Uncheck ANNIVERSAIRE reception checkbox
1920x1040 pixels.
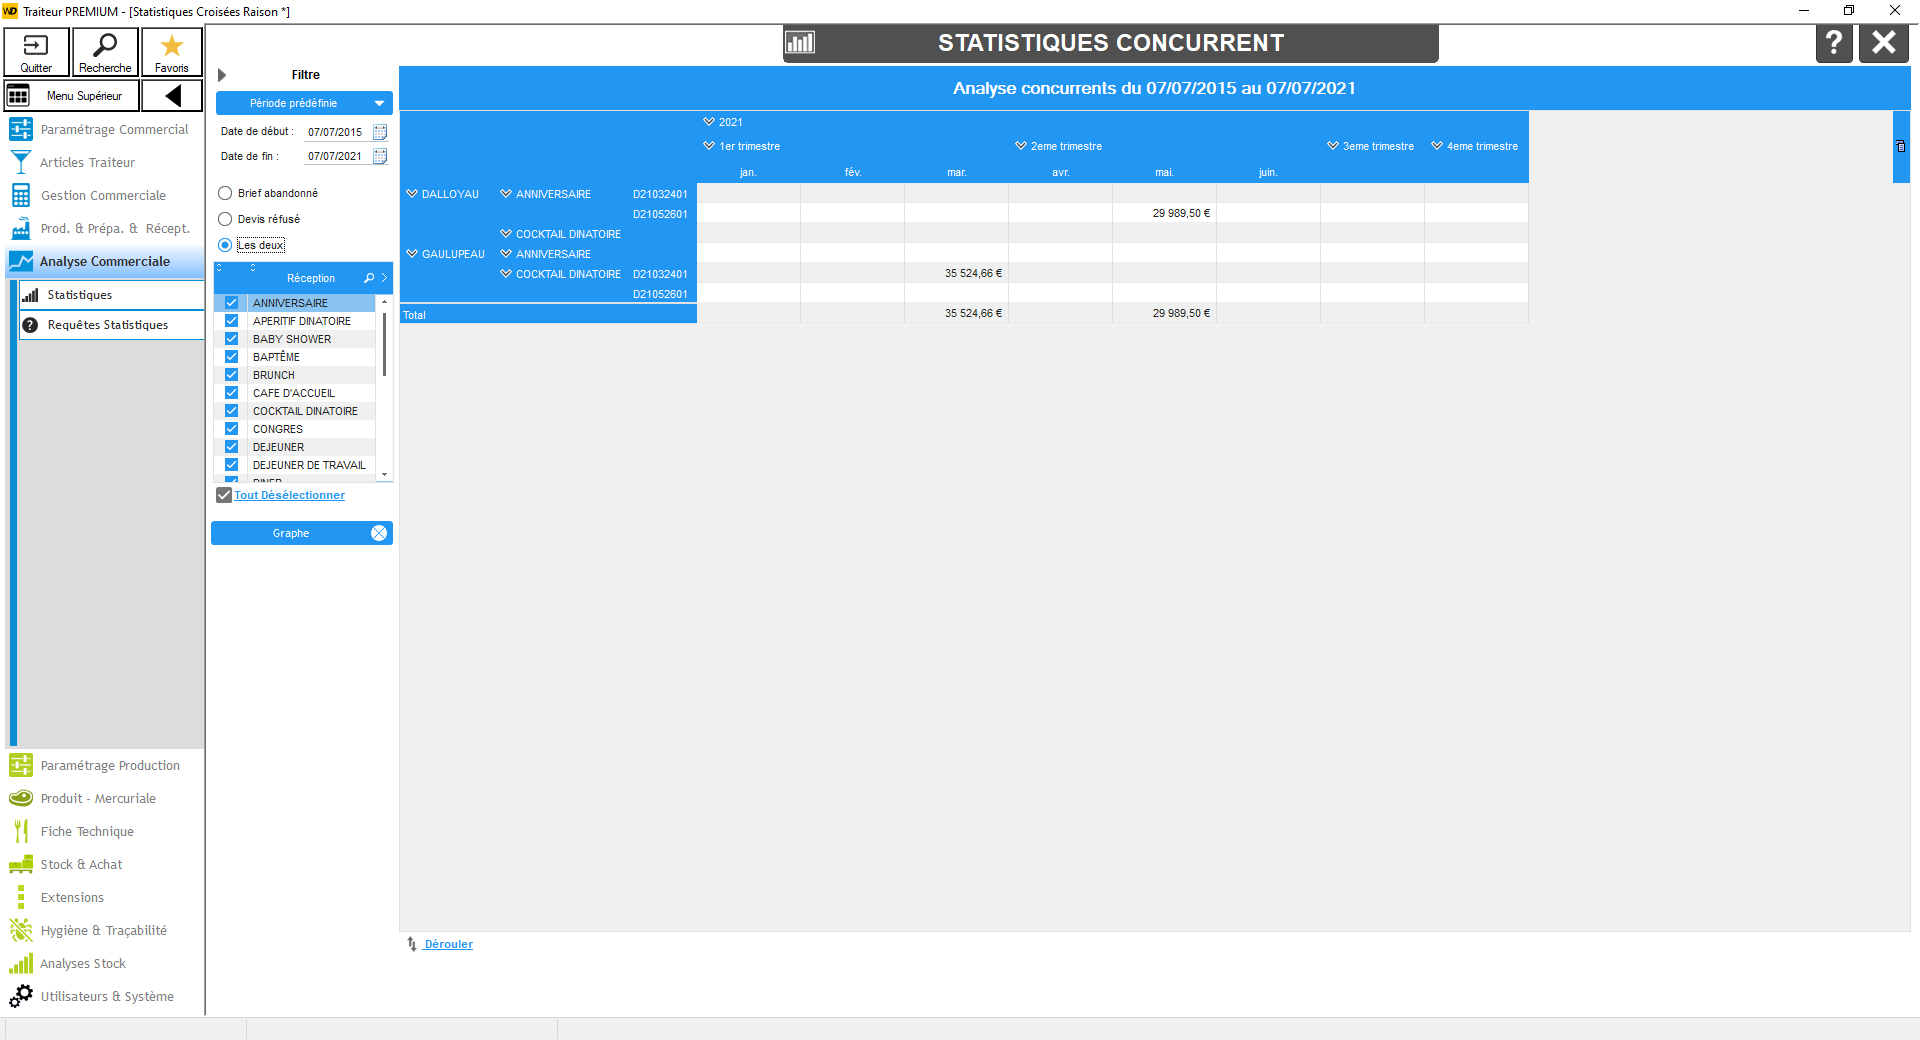[x=231, y=303]
